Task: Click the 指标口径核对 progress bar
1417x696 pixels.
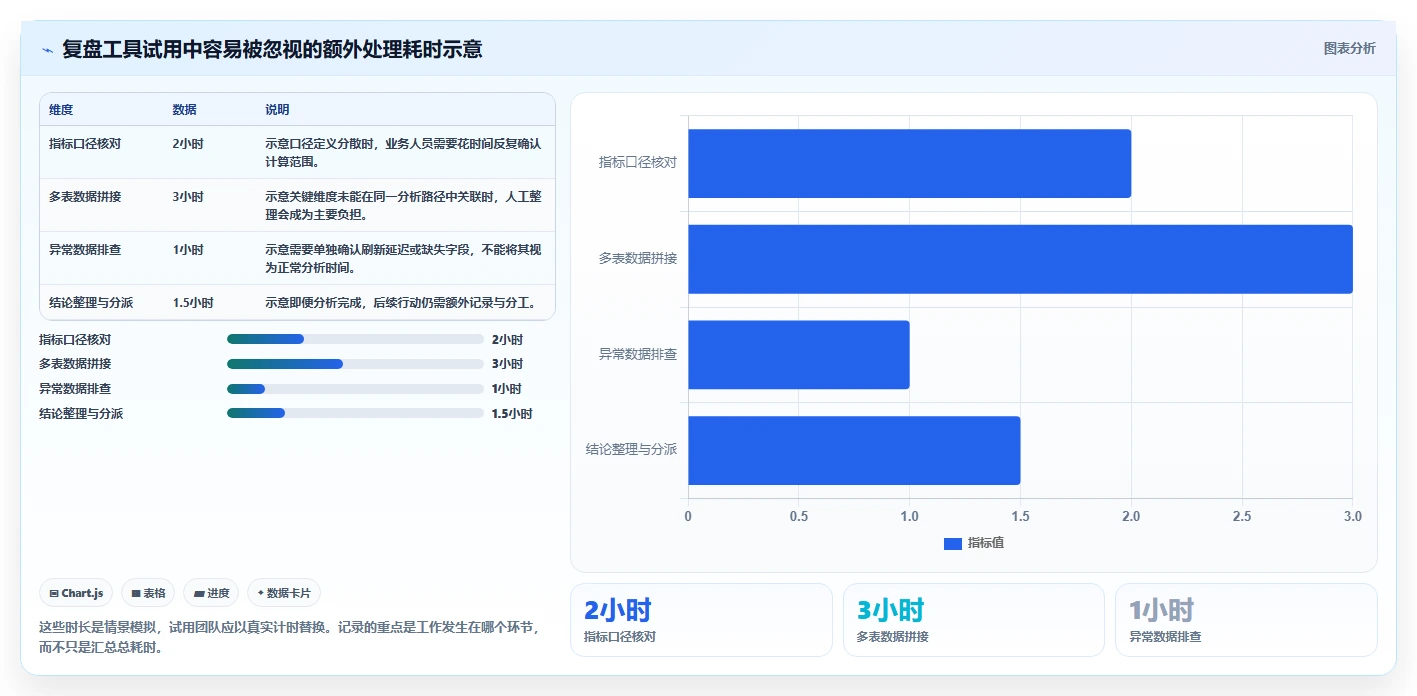Action: [355, 339]
